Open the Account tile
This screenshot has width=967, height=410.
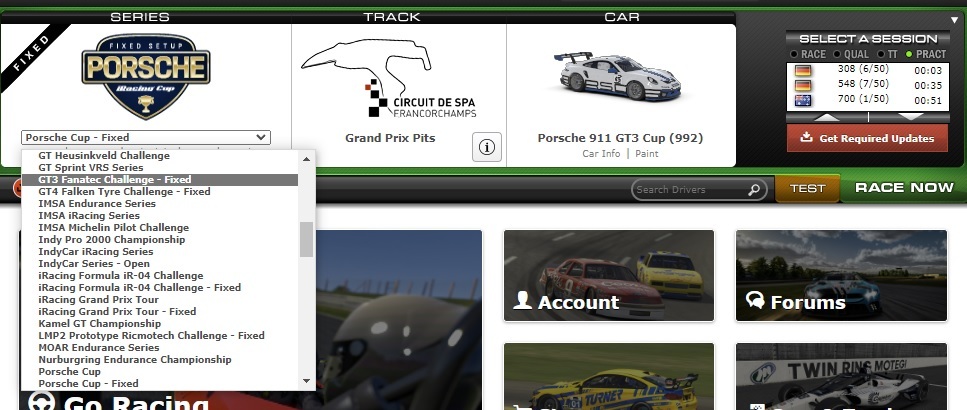[x=609, y=276]
